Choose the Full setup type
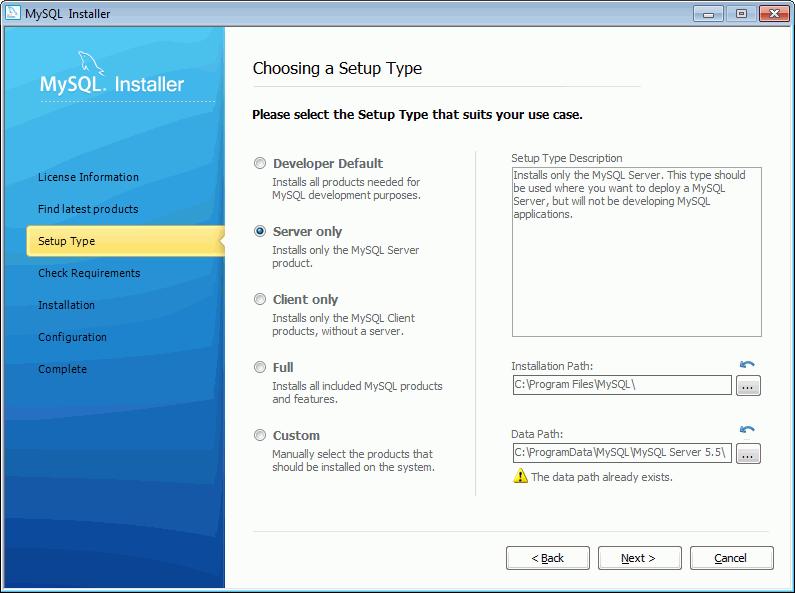This screenshot has width=795, height=593. 260,367
